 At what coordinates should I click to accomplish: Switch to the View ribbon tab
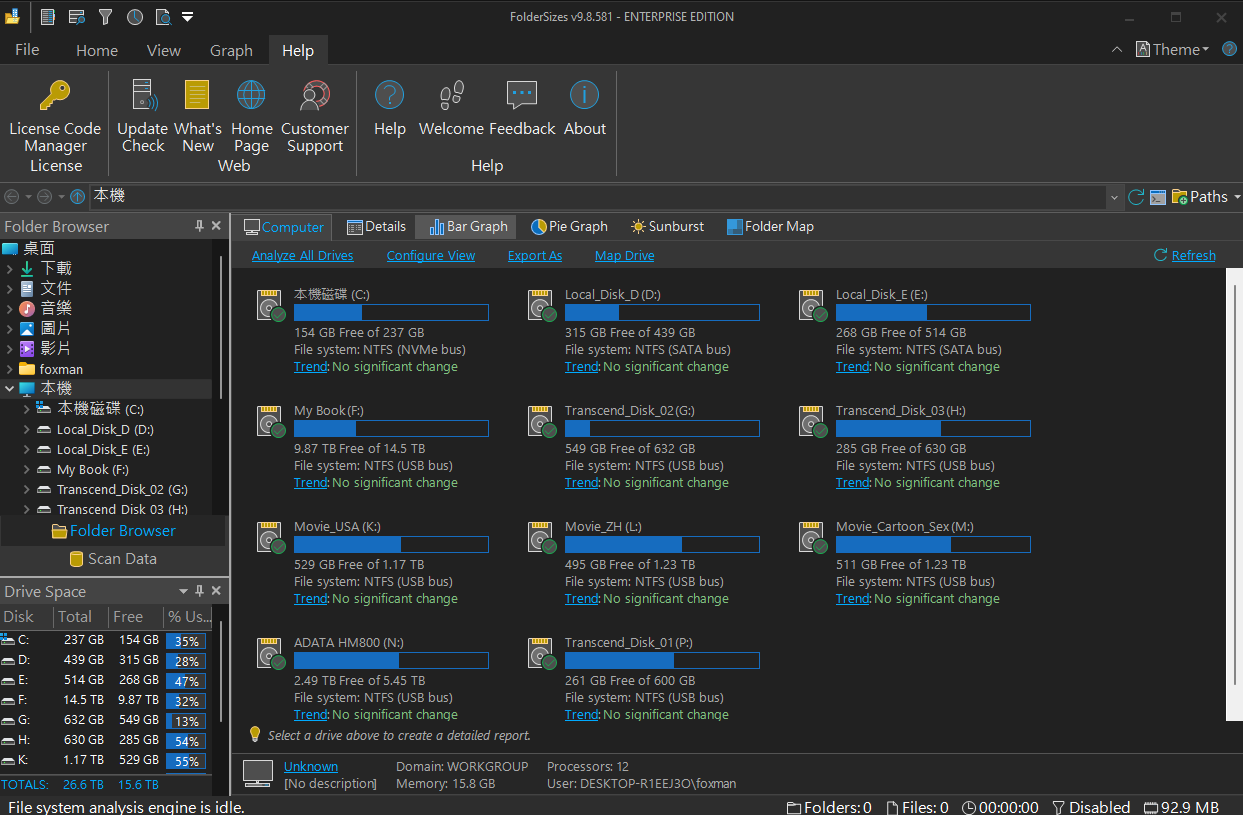point(164,50)
